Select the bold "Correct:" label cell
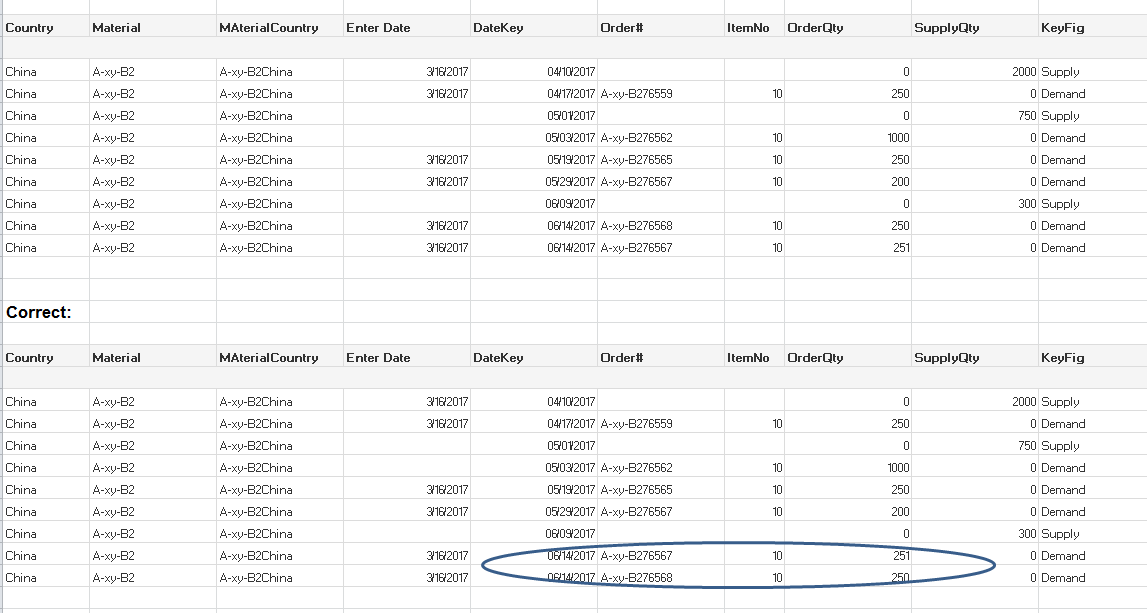Image resolution: width=1147 pixels, height=613 pixels. coord(39,312)
